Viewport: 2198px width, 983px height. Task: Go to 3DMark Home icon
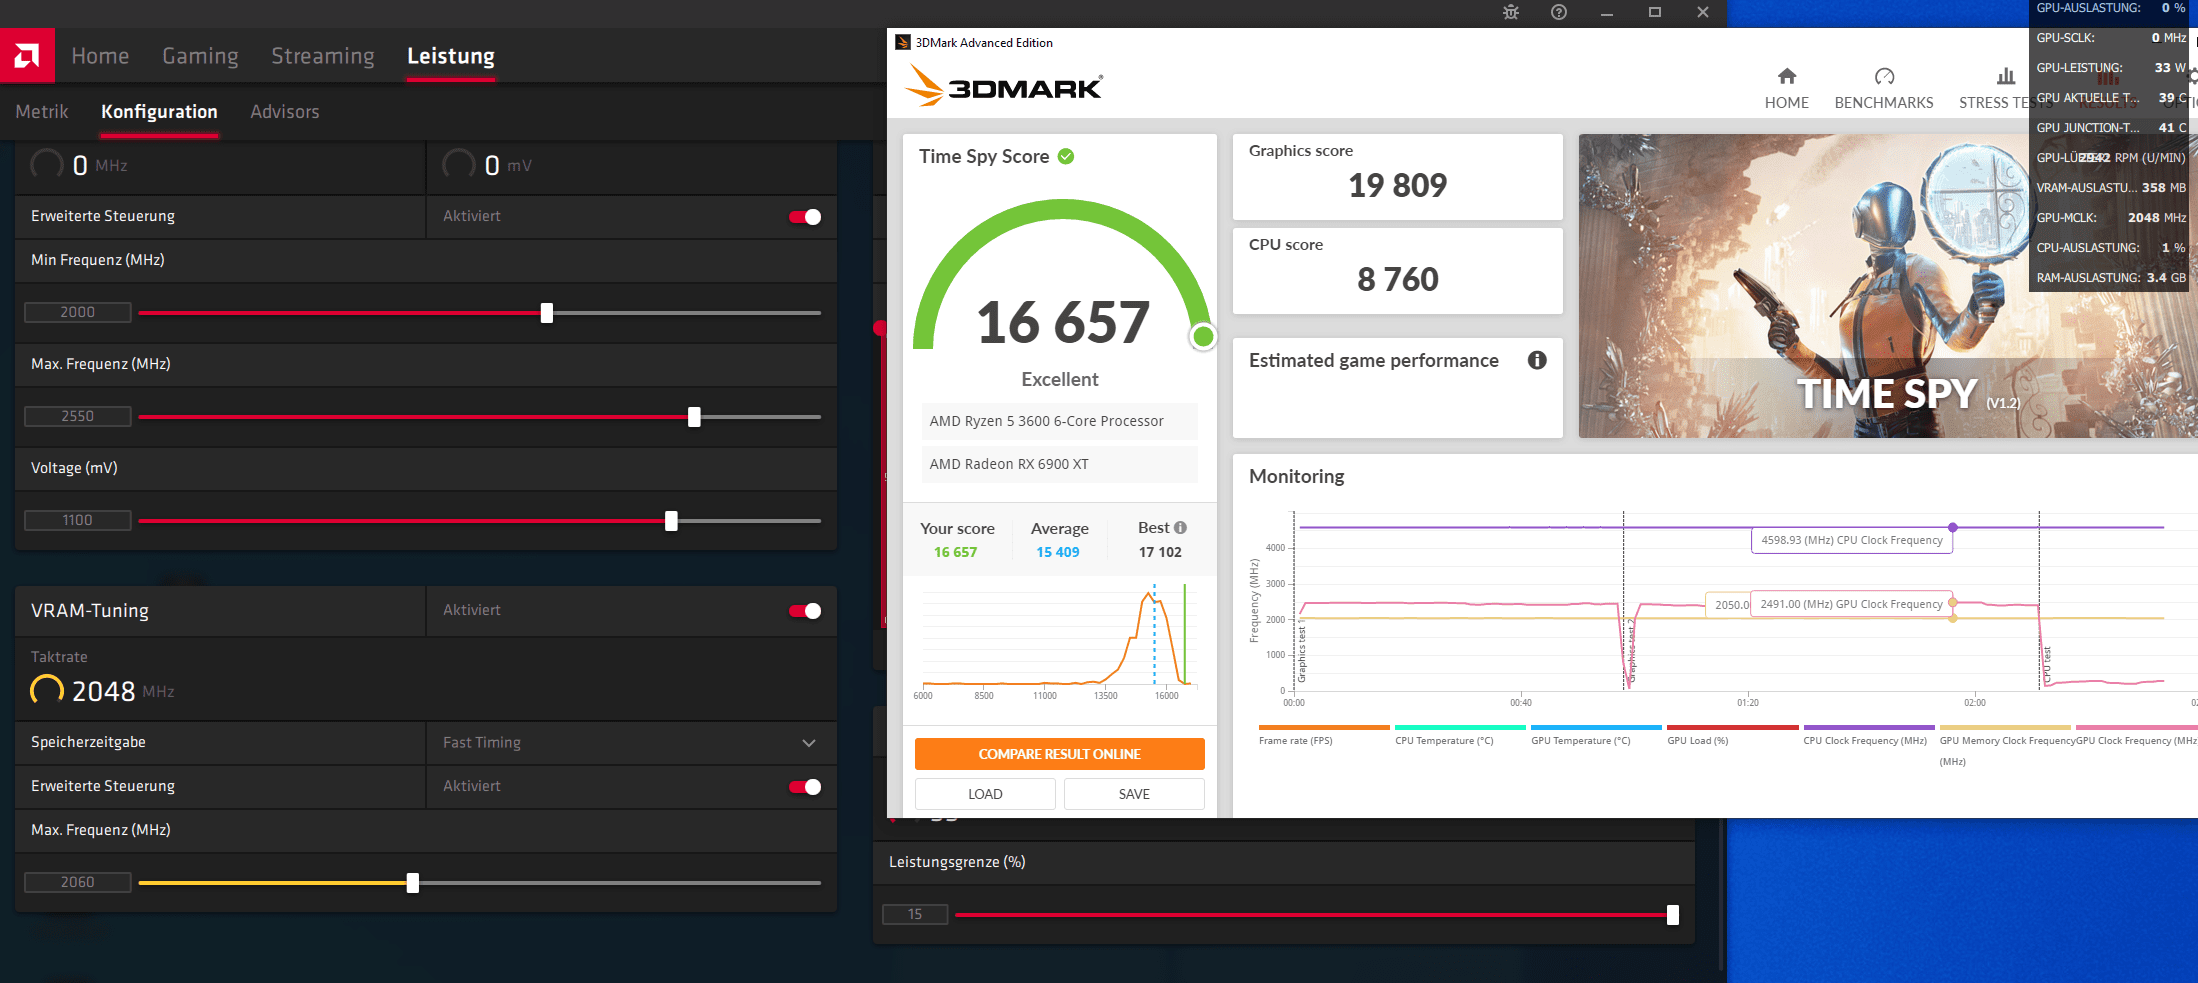pos(1787,76)
